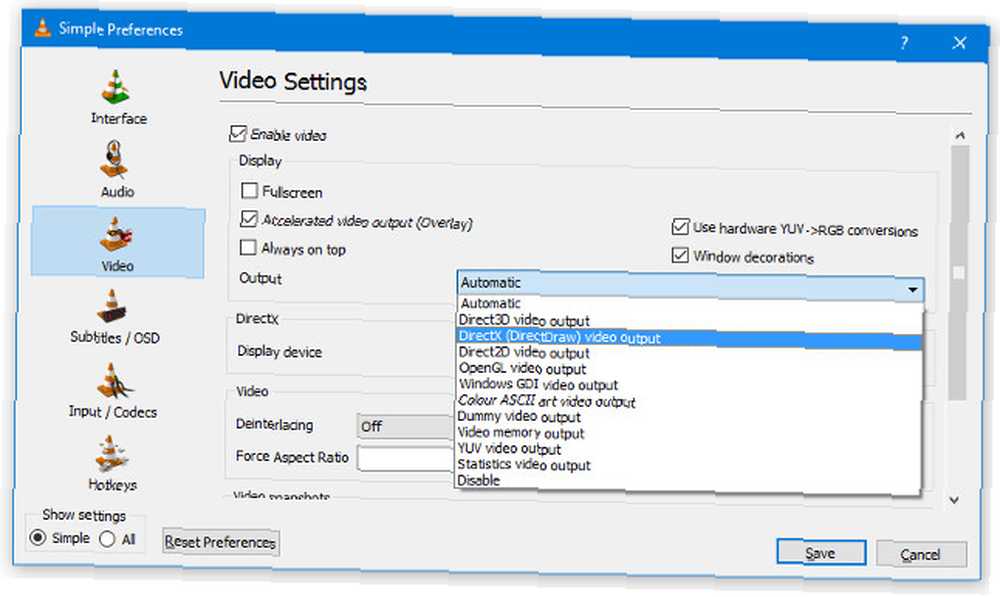Open the Deinterlacing Off dropdown

click(404, 426)
